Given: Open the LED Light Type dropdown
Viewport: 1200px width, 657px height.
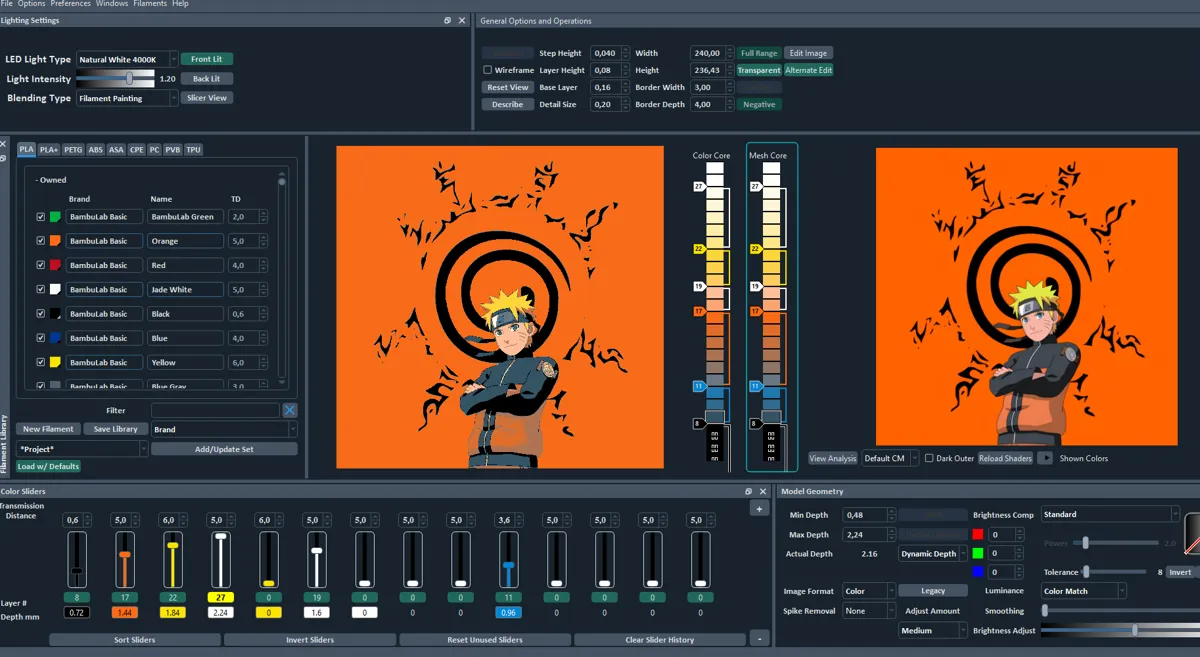Looking at the screenshot, I should (127, 59).
